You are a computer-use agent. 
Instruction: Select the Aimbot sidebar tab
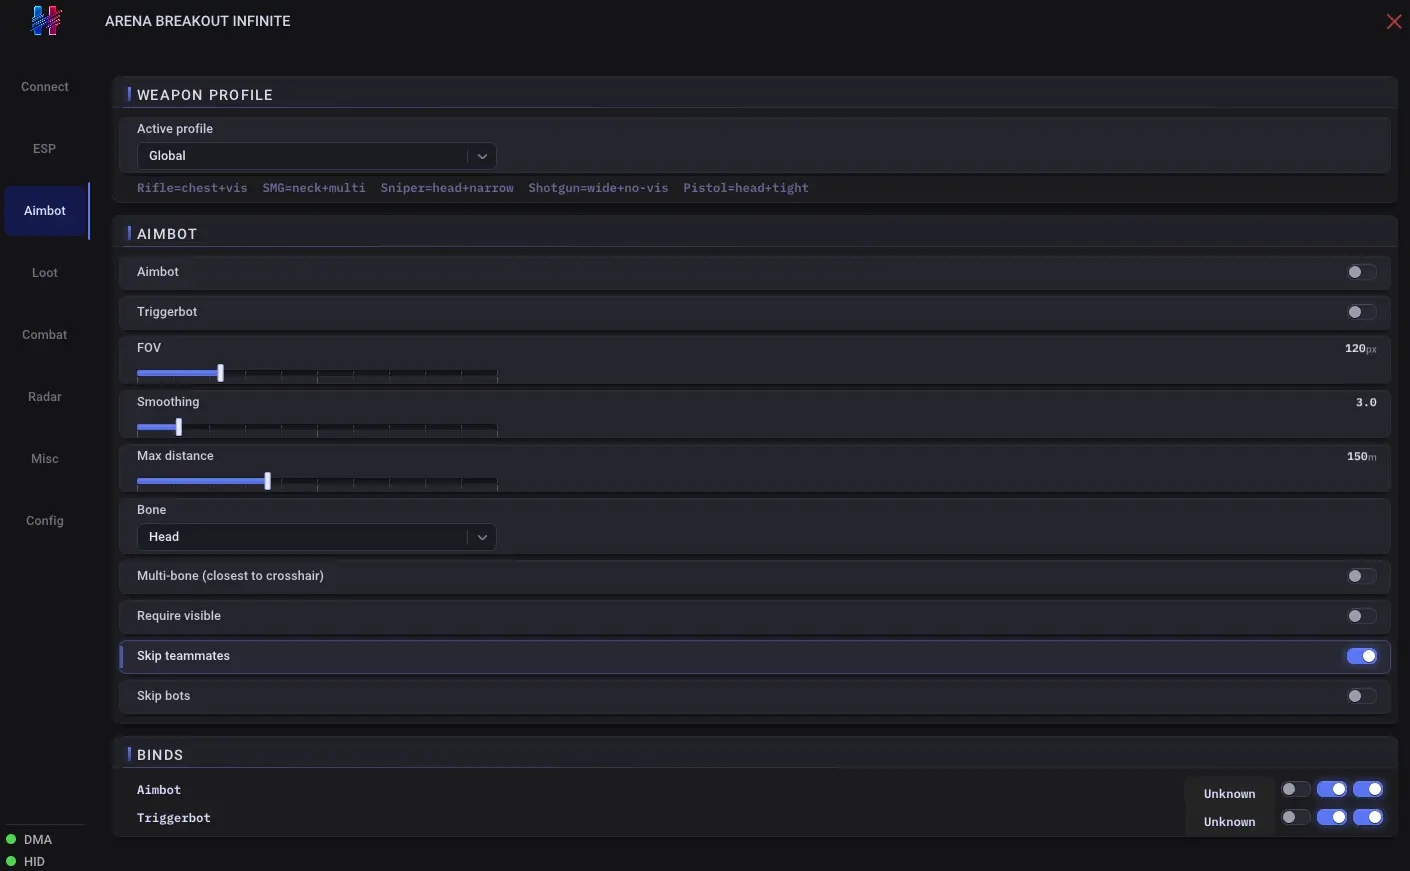(45, 211)
